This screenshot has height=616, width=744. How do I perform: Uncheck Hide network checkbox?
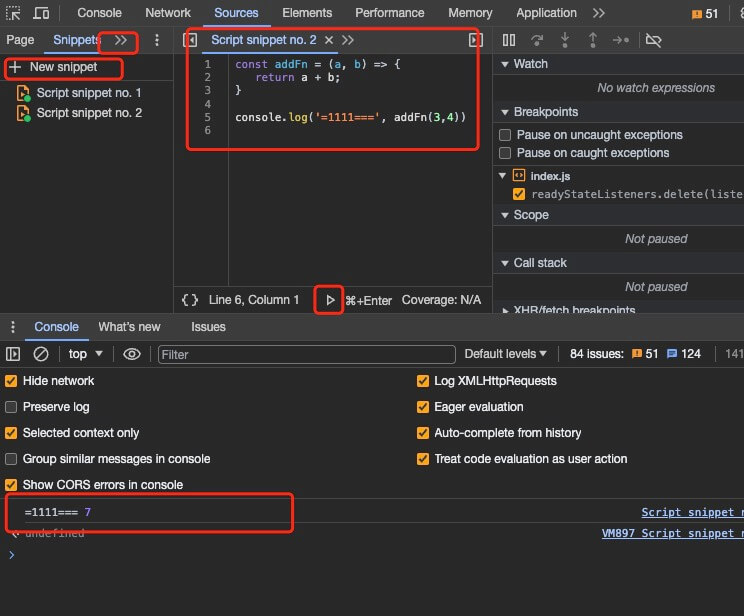[12, 381]
